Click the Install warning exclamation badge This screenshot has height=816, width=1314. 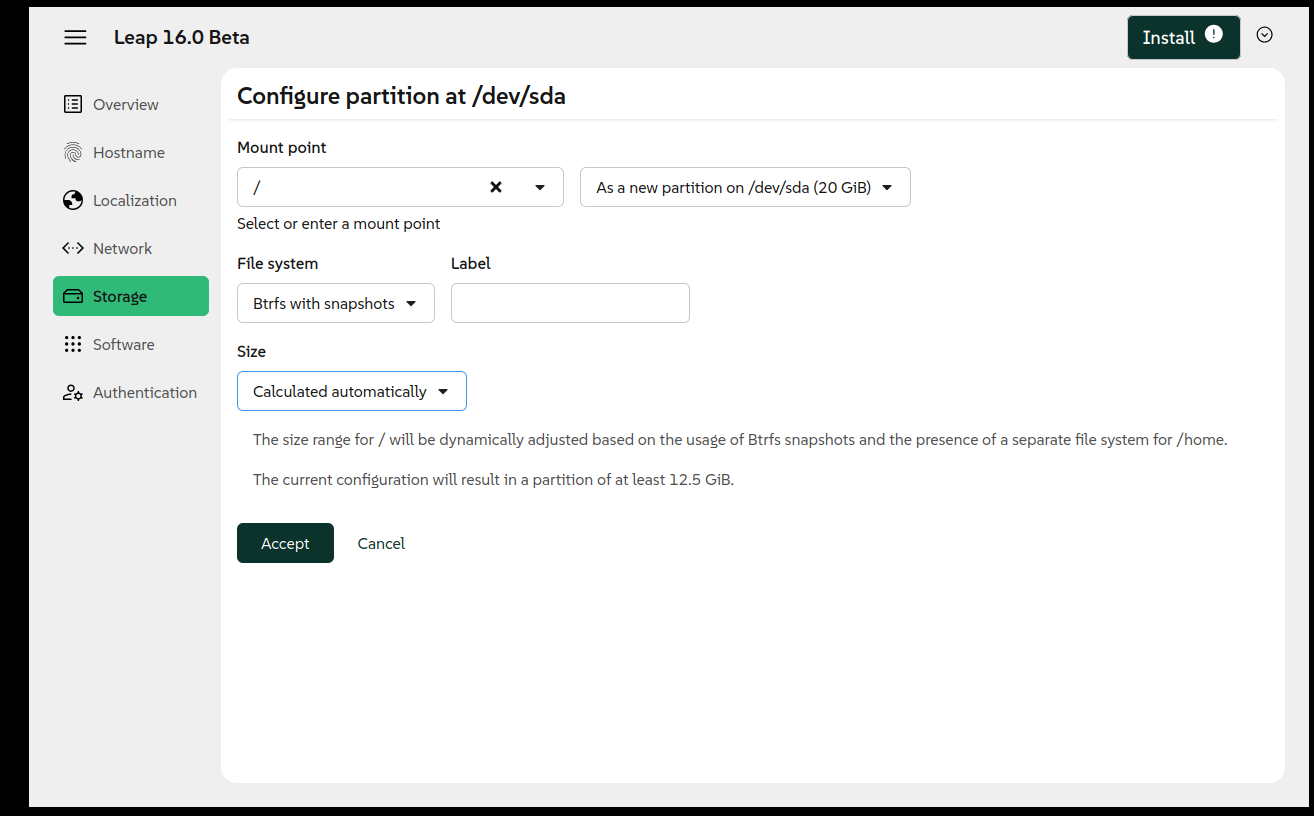point(1214,34)
